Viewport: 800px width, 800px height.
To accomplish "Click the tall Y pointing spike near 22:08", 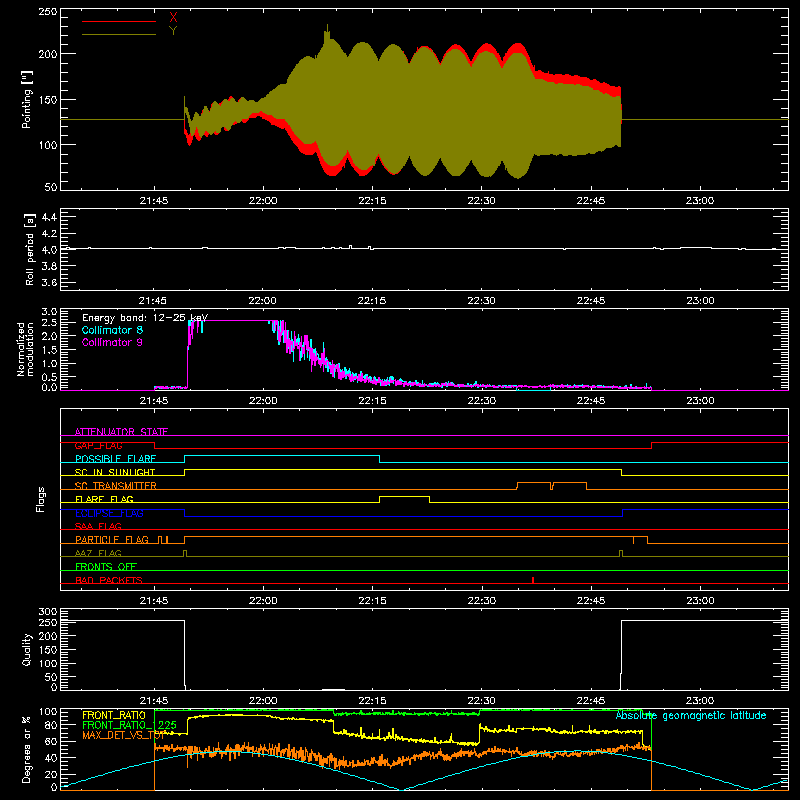I will tap(327, 33).
